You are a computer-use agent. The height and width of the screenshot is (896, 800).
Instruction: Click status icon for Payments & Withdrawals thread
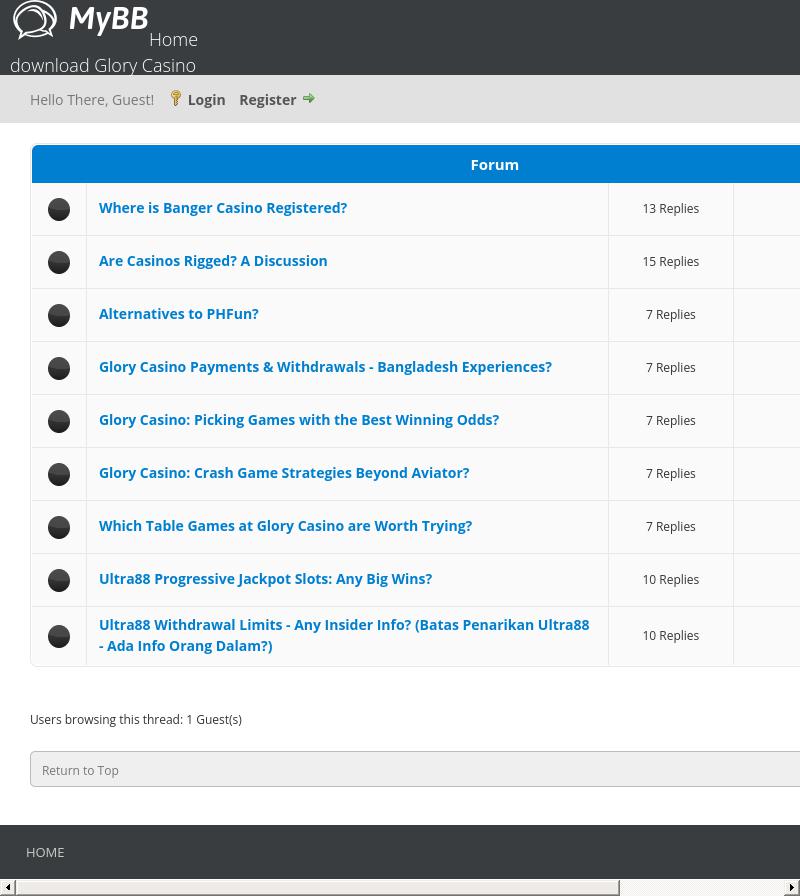[59, 368]
